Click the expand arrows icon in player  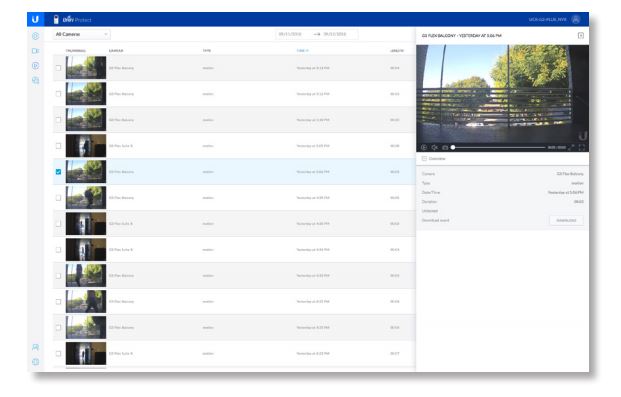click(x=571, y=147)
